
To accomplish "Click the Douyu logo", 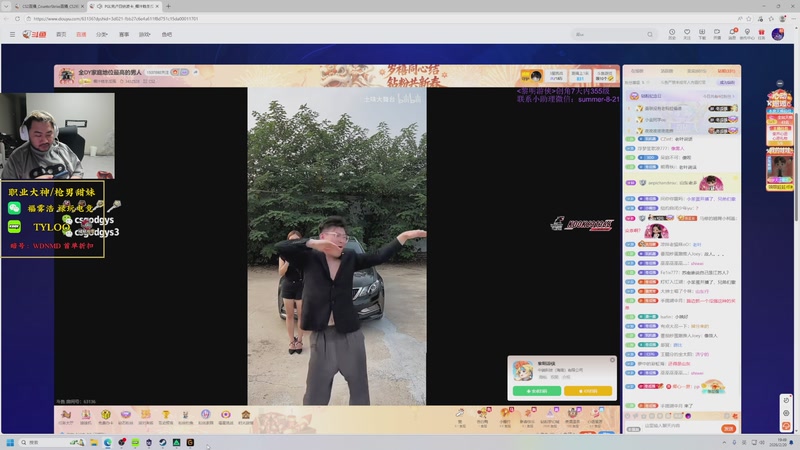I will [34, 34].
